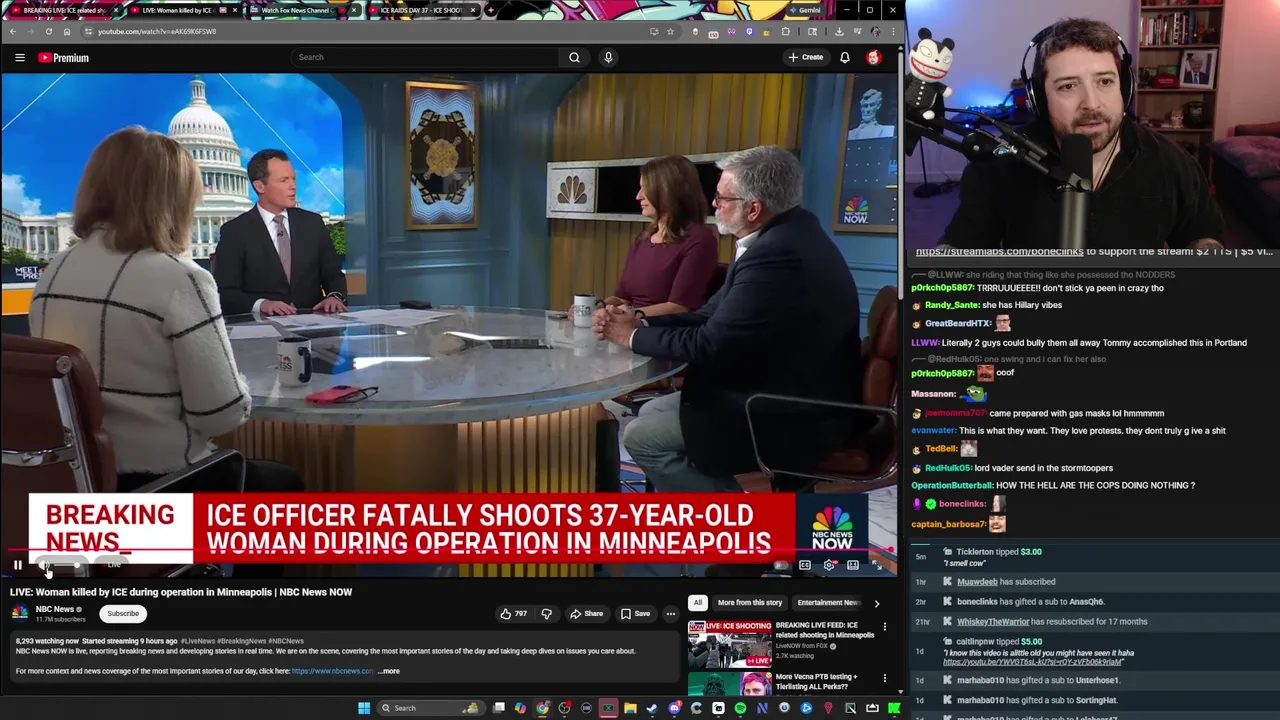Open YouTube account avatar menu
The image size is (1280, 720).
click(874, 57)
